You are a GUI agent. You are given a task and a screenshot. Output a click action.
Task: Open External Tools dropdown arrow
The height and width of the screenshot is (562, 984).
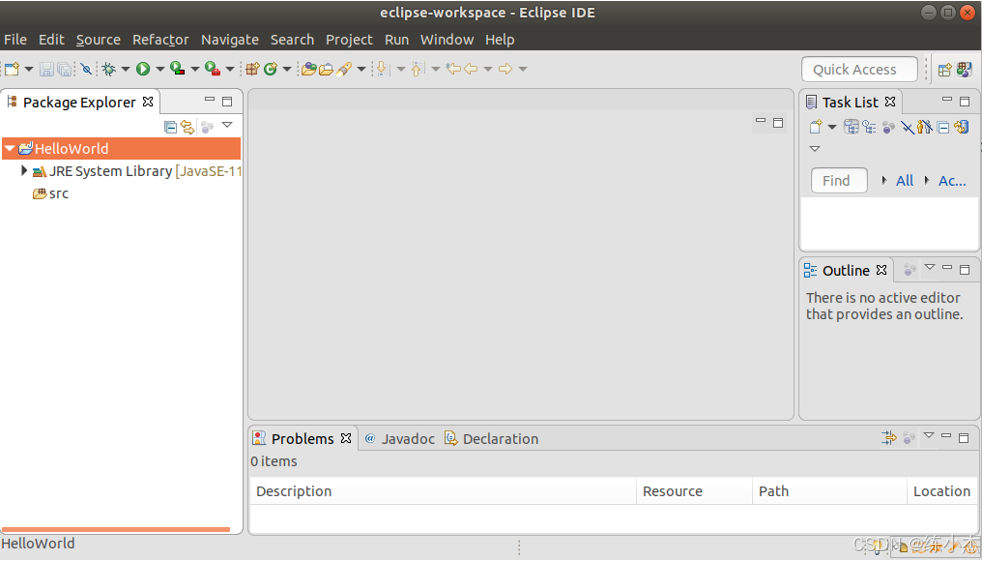click(230, 69)
